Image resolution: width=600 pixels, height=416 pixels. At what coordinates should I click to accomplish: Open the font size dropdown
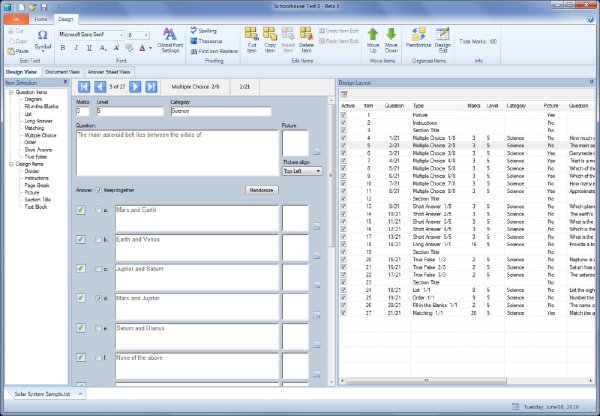coord(146,35)
